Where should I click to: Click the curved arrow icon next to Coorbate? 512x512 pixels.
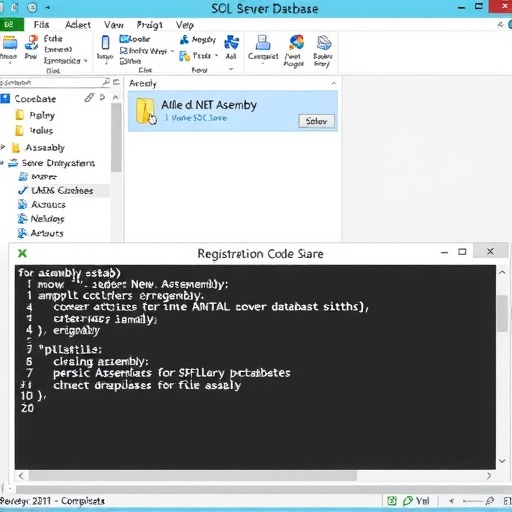[102, 98]
